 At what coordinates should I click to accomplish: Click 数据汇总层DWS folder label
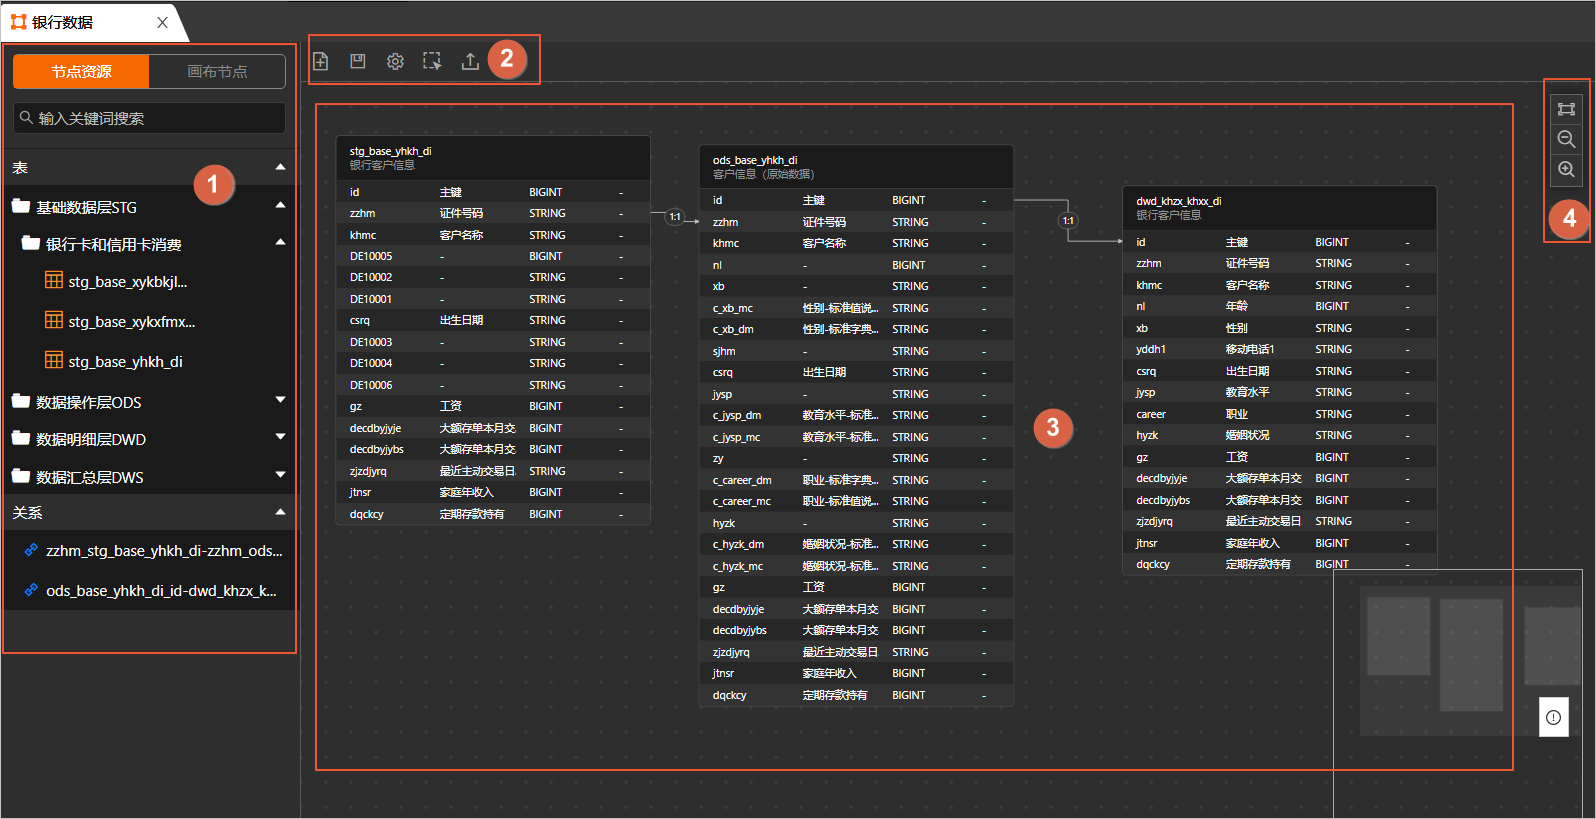[x=90, y=477]
